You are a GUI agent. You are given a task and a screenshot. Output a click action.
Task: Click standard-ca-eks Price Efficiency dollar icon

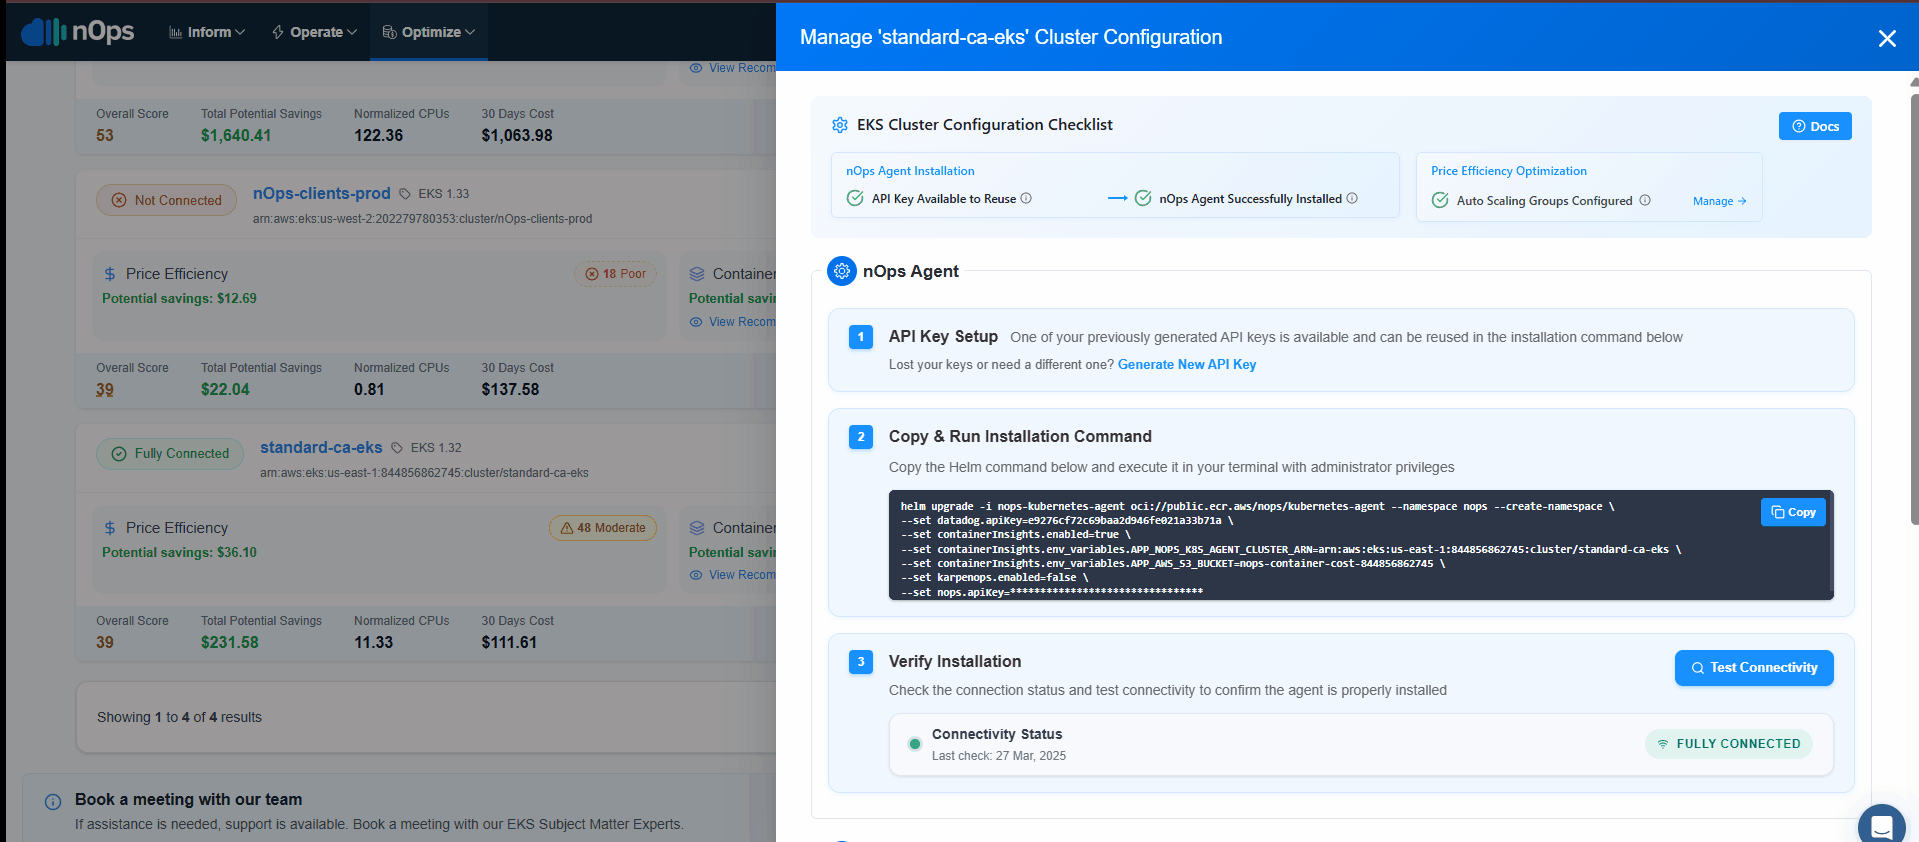(110, 528)
